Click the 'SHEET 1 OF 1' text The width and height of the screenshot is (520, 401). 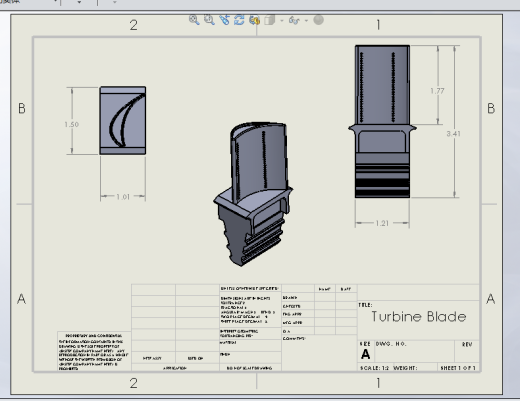click(458, 368)
